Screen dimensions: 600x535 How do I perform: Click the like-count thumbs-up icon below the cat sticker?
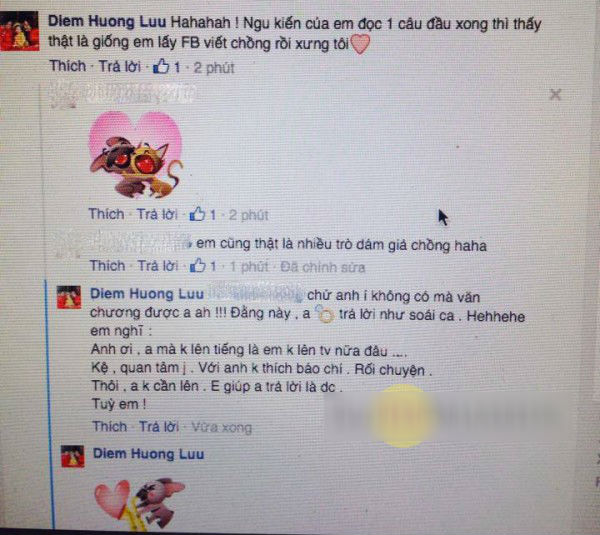coord(197,214)
